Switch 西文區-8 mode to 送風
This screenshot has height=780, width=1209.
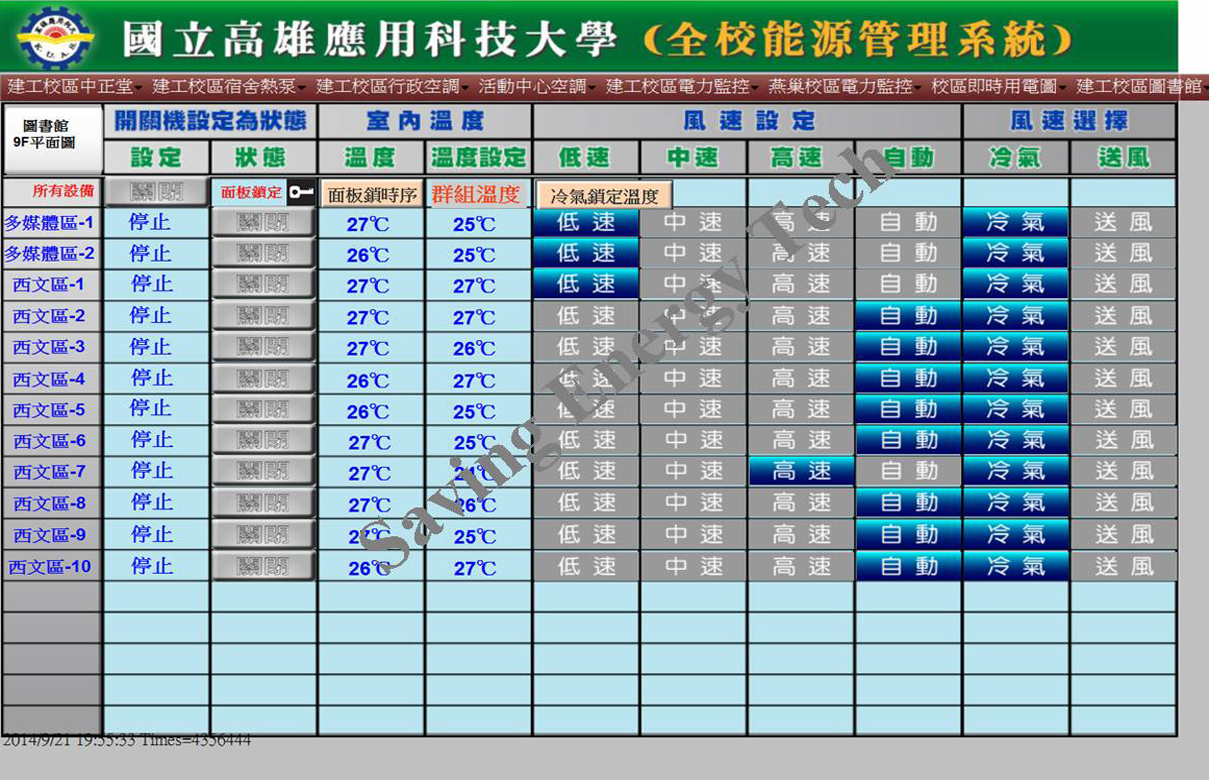pyautogui.click(x=1123, y=503)
